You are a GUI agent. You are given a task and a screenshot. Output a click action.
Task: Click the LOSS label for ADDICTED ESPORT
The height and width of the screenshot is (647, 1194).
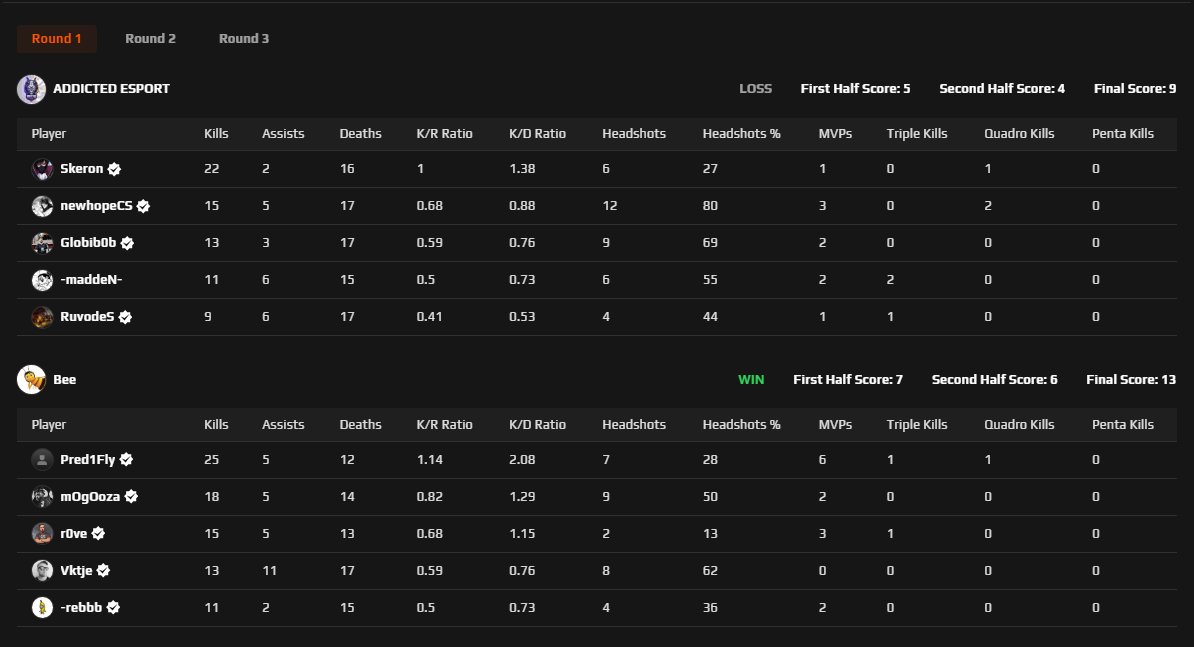coord(755,89)
